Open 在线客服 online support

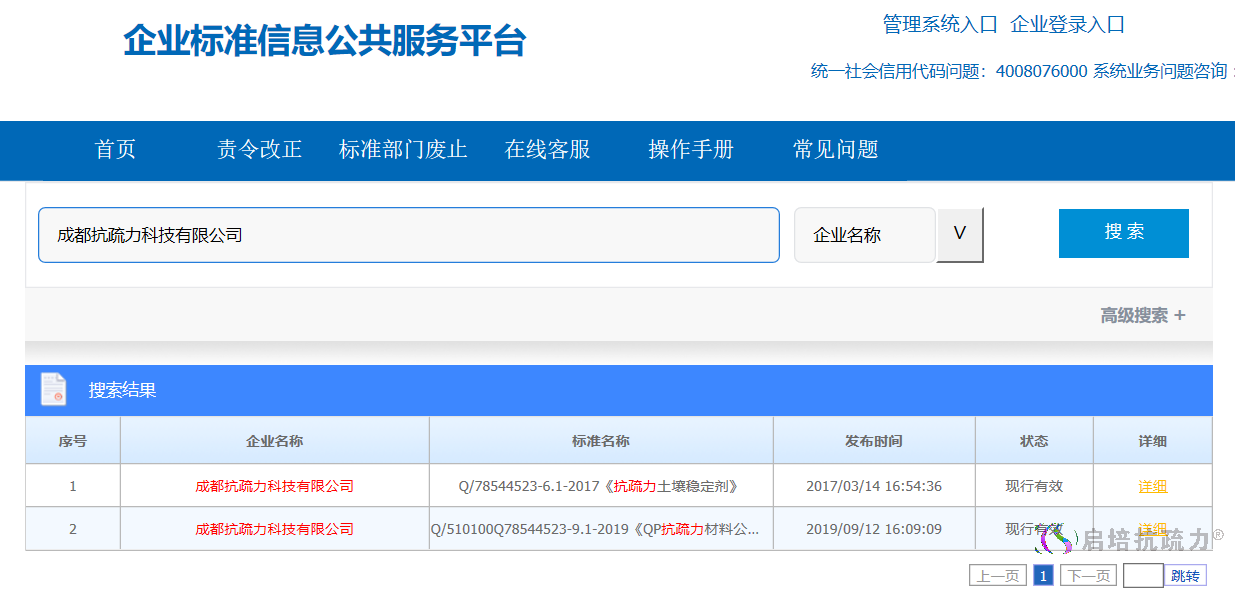pyautogui.click(x=547, y=150)
